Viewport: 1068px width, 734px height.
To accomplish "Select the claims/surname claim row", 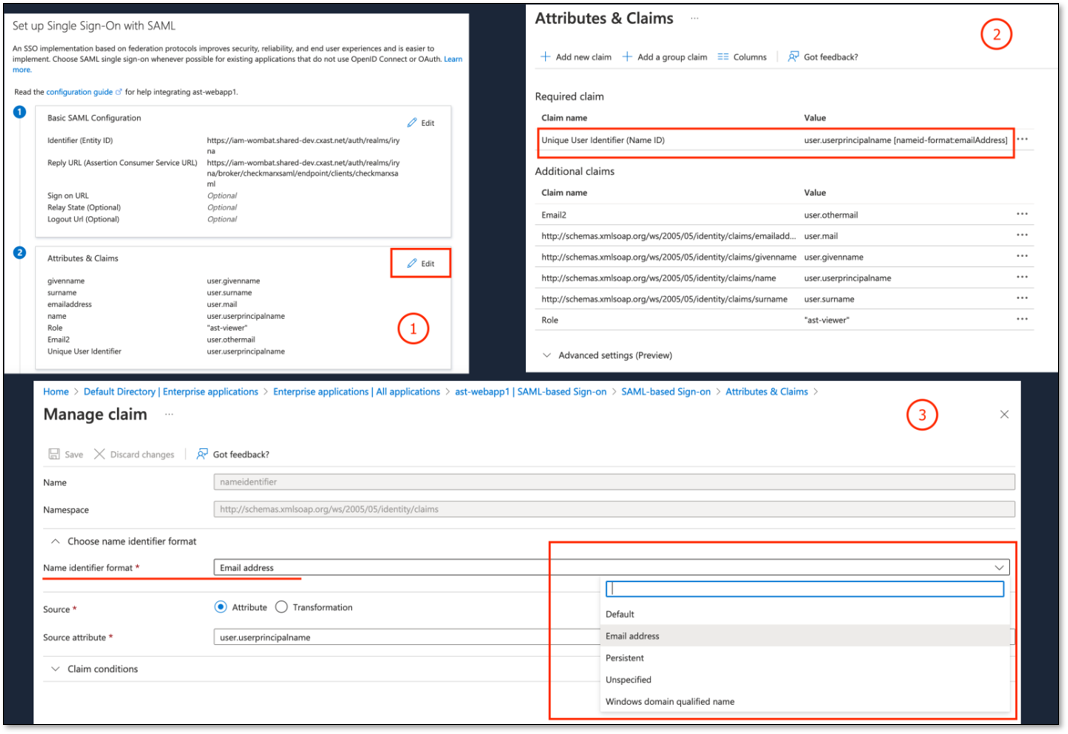I will coord(784,299).
